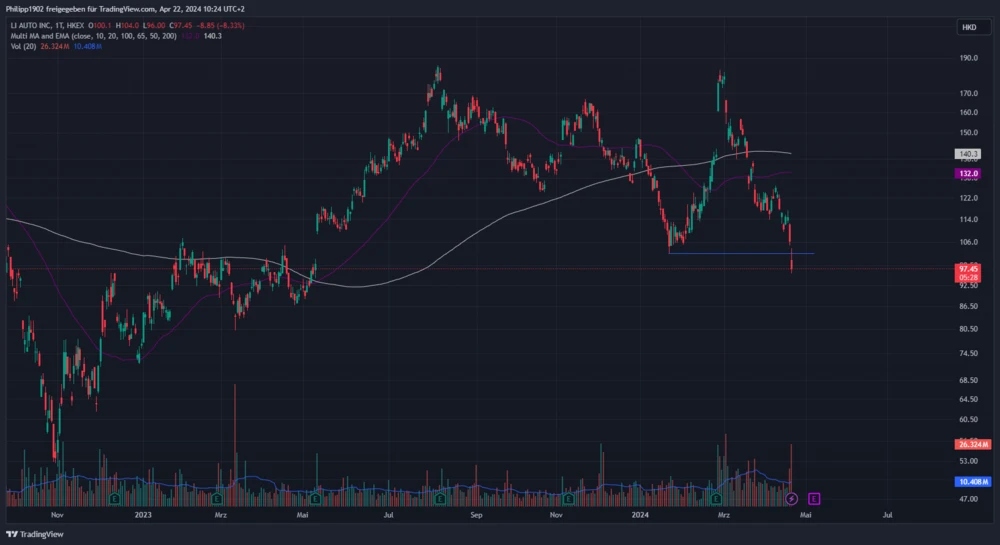Click the 140.3 moving average price label
This screenshot has height=545, width=1000.
pos(967,155)
